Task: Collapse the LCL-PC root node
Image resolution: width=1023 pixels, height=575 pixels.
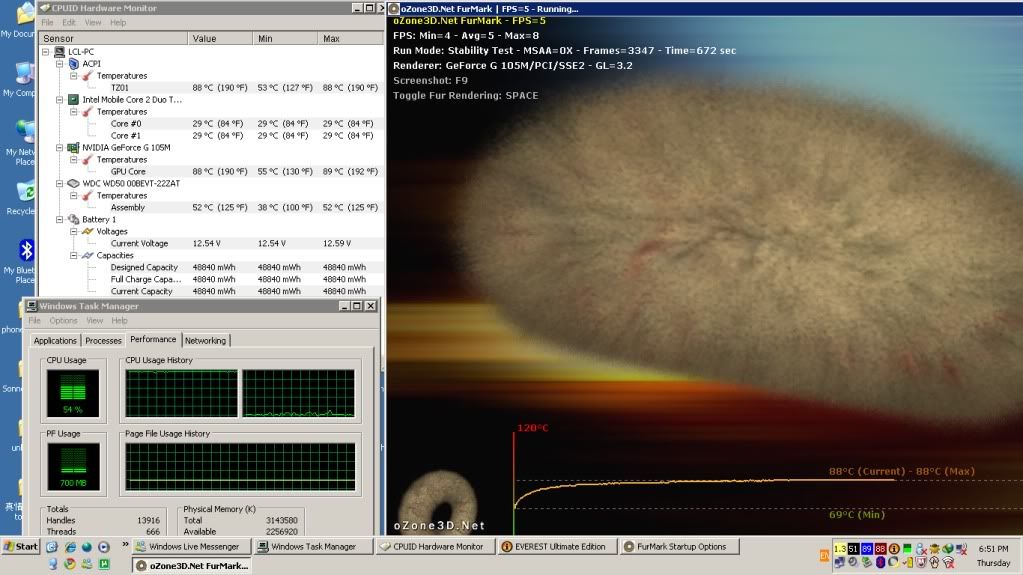Action: pyautogui.click(x=45, y=52)
